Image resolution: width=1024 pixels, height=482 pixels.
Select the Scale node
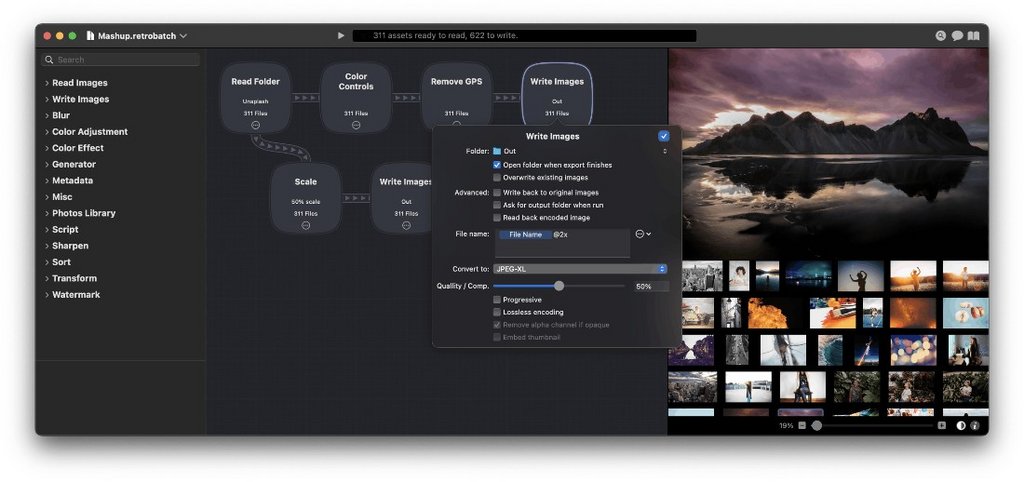tap(306, 198)
